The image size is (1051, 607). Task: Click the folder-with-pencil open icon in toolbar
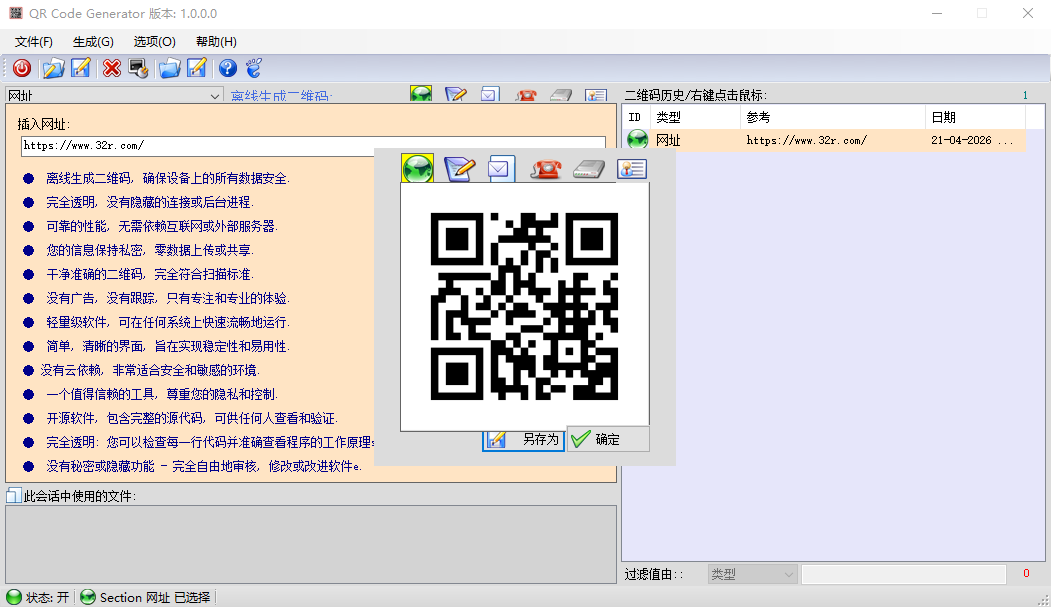pos(54,68)
